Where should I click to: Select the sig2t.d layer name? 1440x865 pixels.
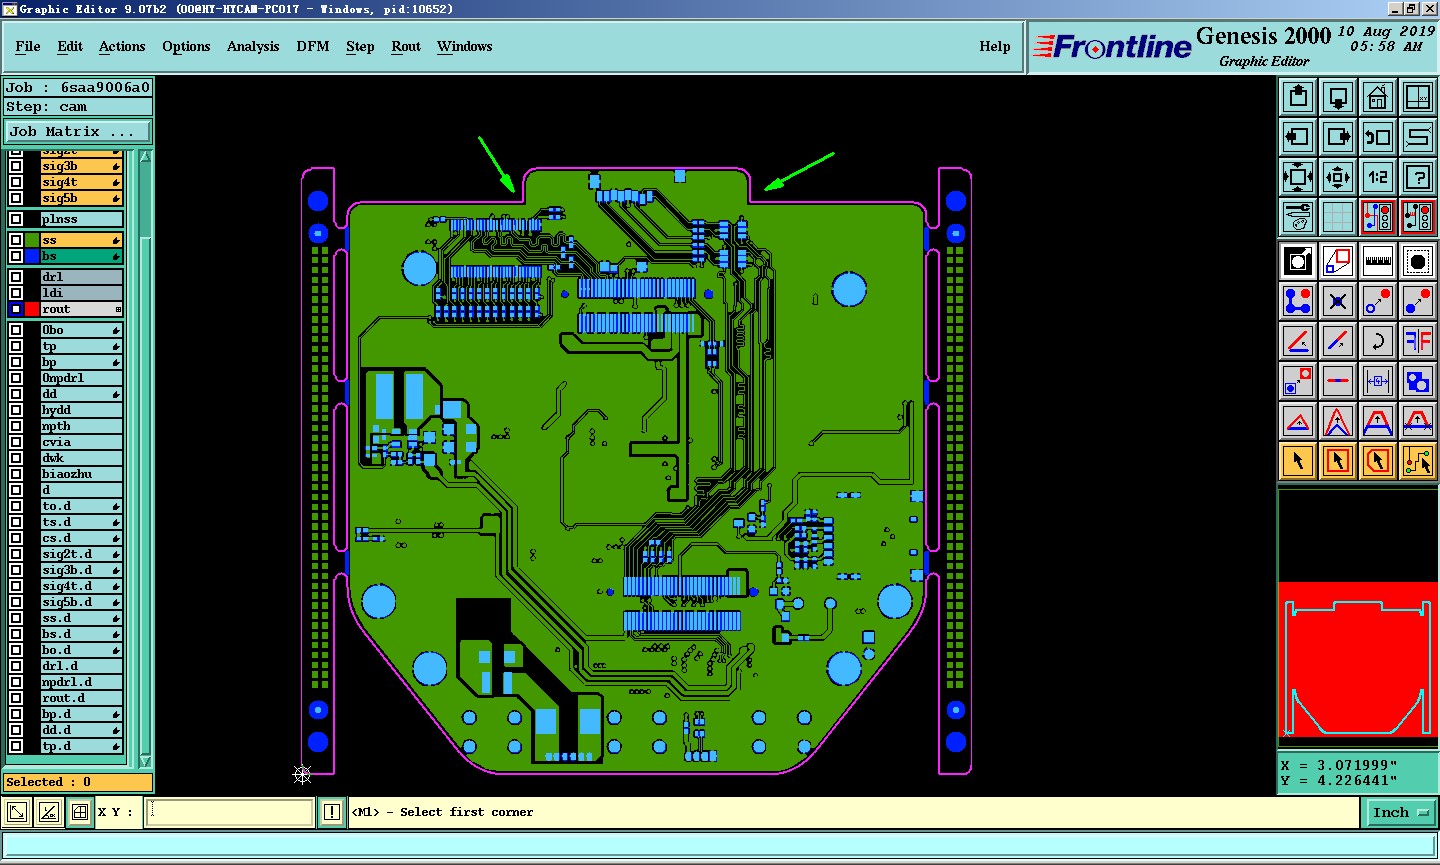[x=81, y=554]
